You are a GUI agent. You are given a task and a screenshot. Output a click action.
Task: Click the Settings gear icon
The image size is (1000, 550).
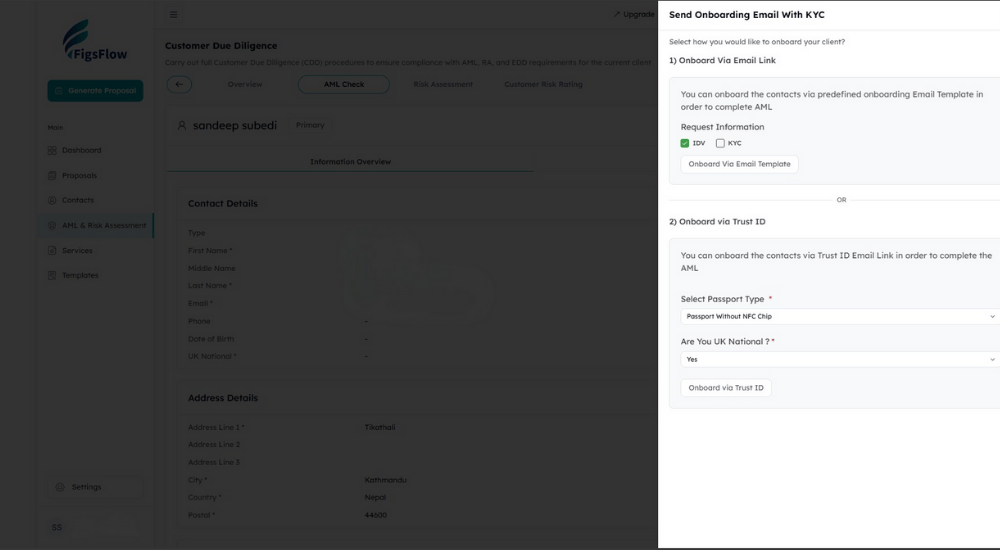pos(60,487)
